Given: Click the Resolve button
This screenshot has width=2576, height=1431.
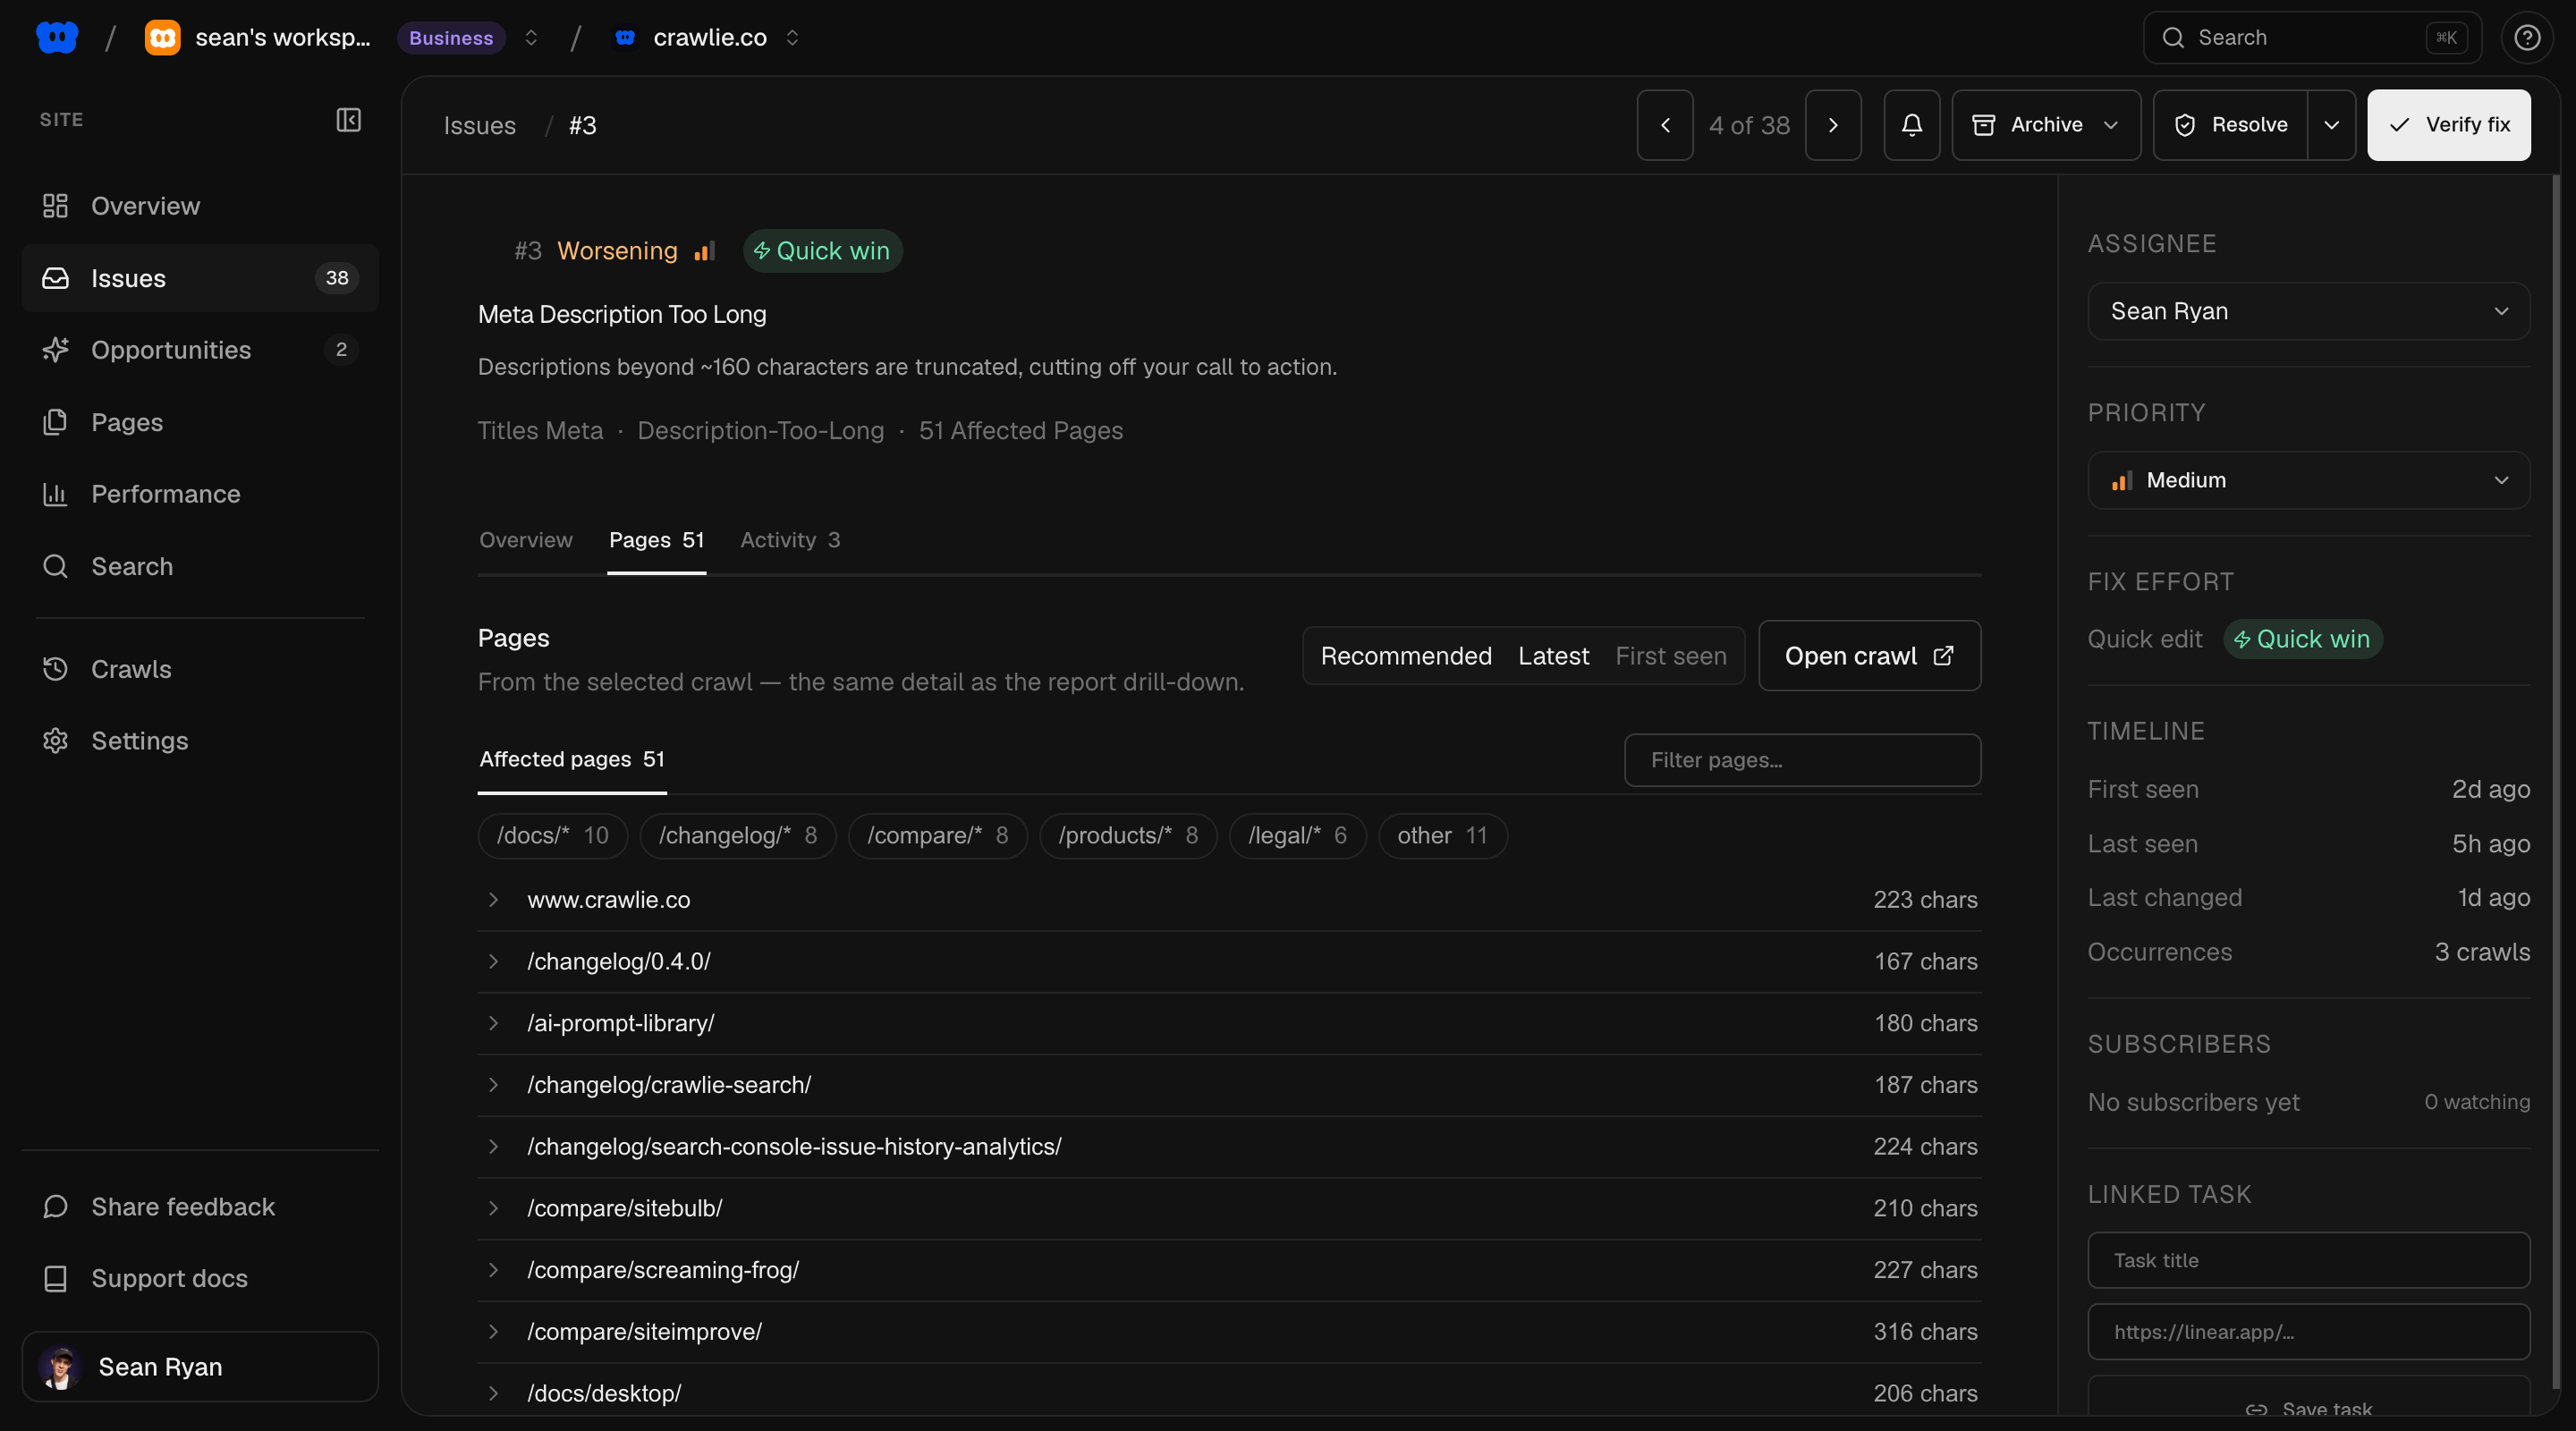Looking at the screenshot, I should point(2230,125).
